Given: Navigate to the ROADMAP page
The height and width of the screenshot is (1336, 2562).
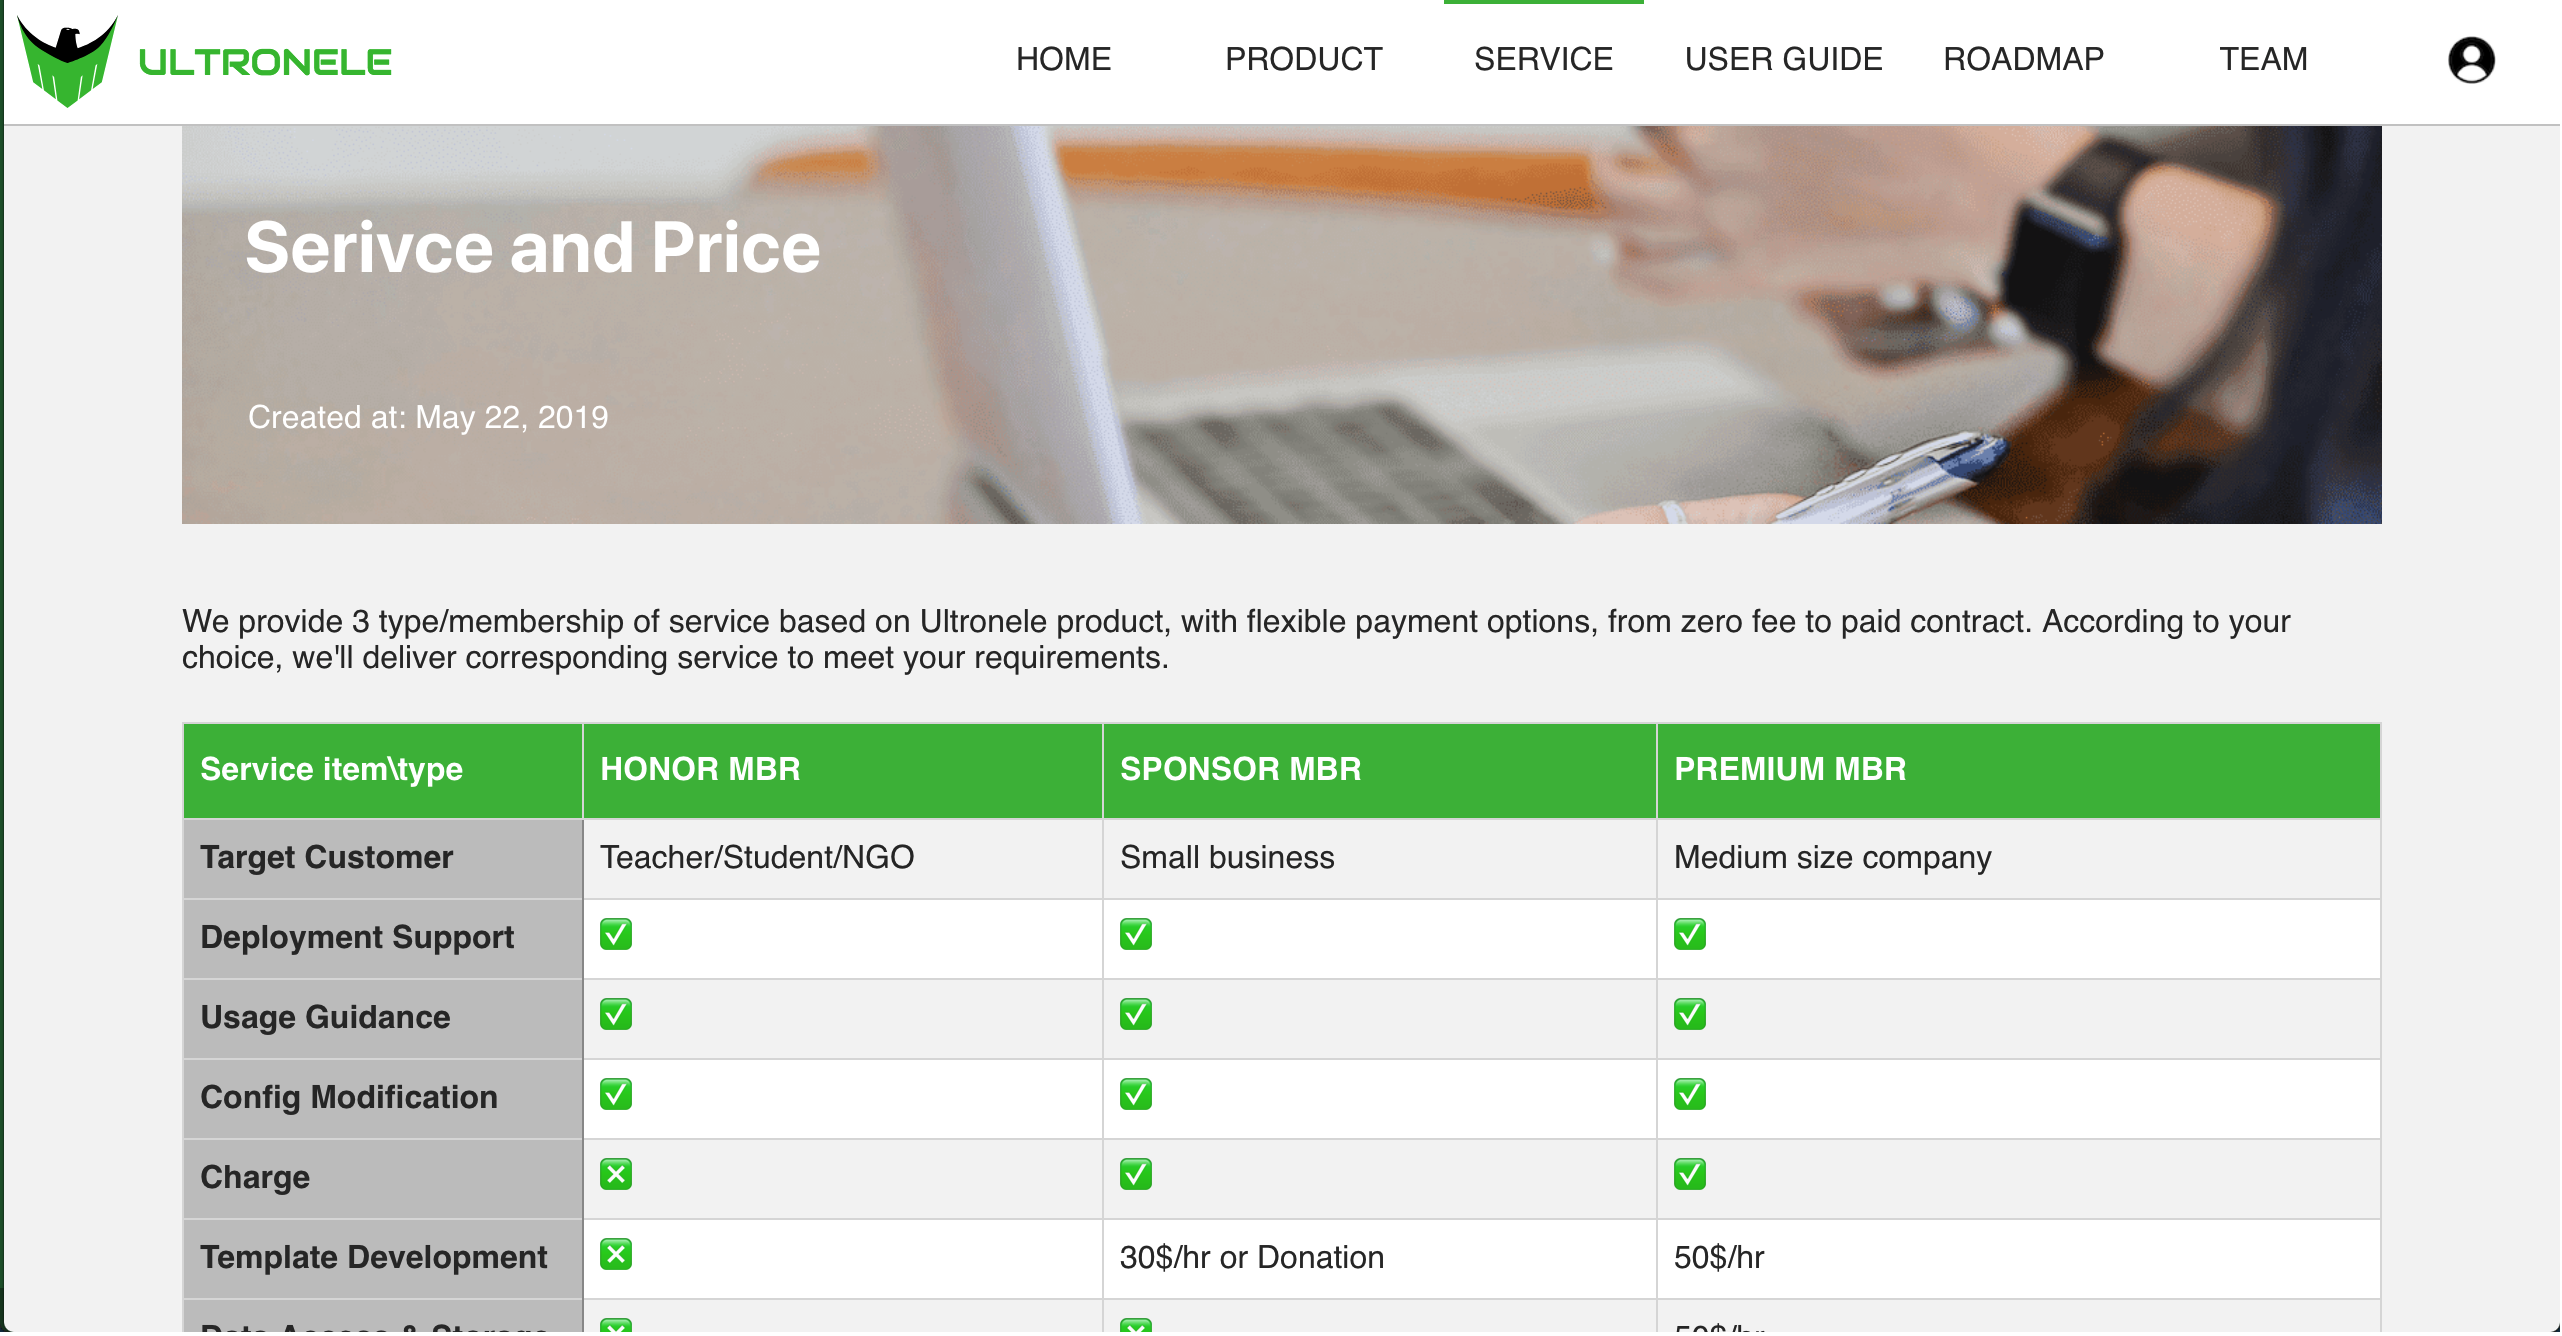Looking at the screenshot, I should click(x=2023, y=60).
